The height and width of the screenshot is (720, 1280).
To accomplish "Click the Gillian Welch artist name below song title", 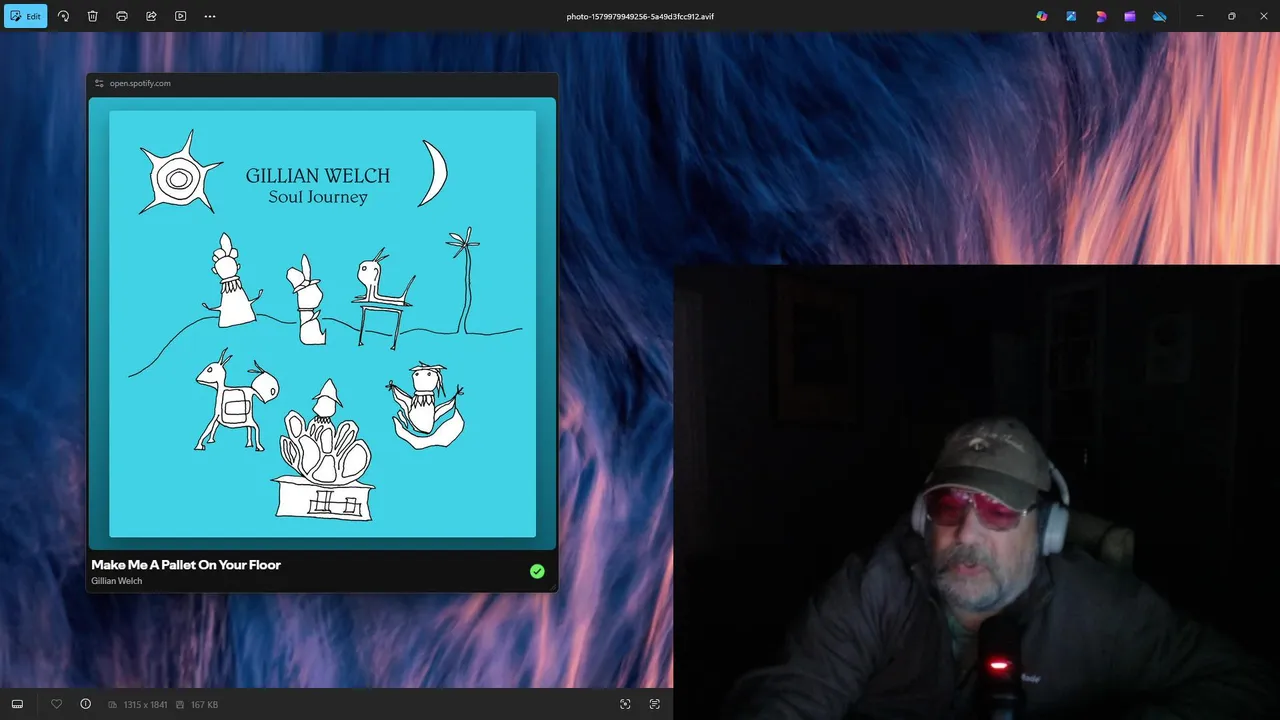I will coord(117,581).
